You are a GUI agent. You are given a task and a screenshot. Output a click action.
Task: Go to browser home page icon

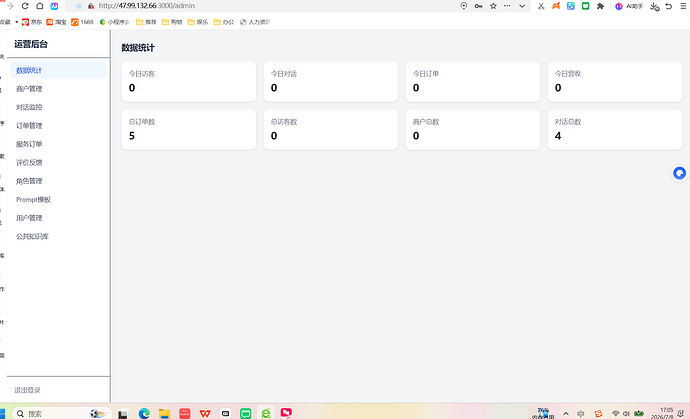[40, 6]
